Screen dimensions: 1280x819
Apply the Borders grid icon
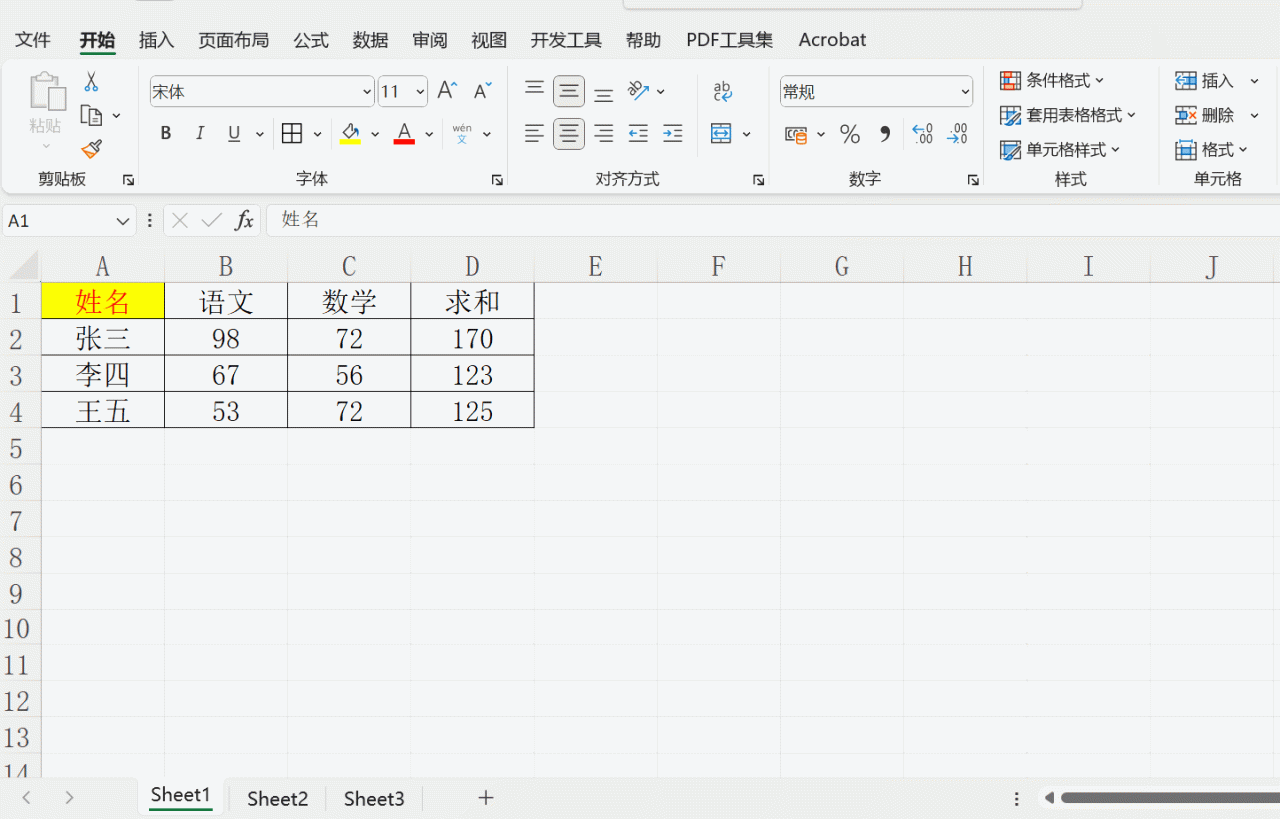[x=292, y=133]
